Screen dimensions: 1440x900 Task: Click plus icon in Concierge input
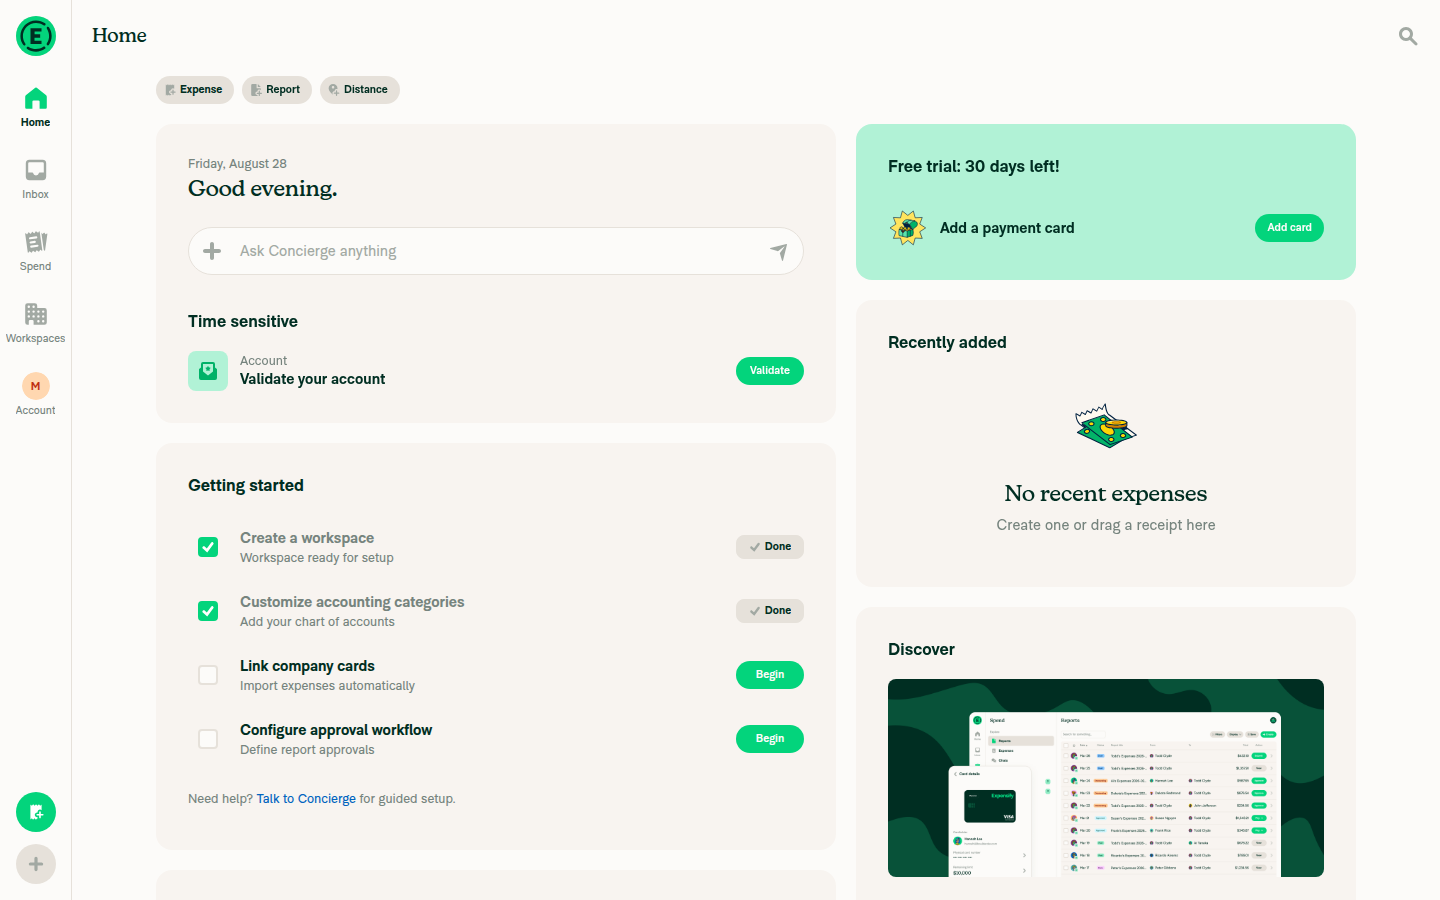click(x=212, y=251)
